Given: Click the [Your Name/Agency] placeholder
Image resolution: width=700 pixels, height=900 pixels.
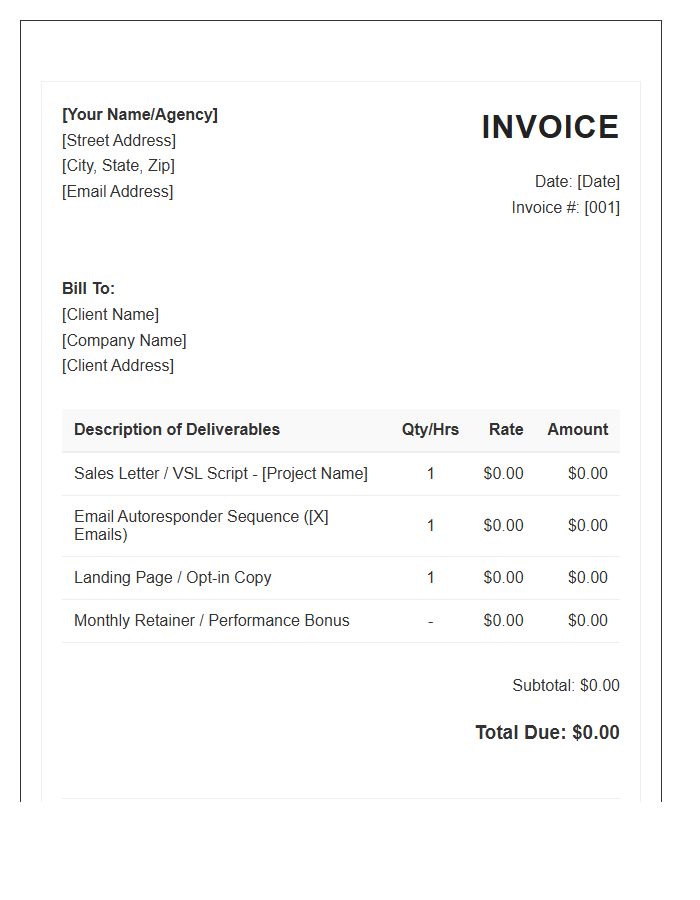Looking at the screenshot, I should (140, 115).
